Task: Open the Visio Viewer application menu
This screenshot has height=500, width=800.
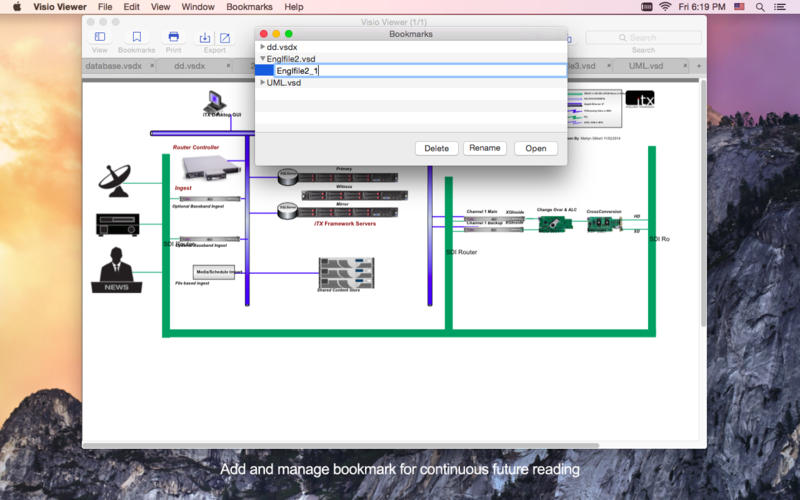Action: (60, 7)
